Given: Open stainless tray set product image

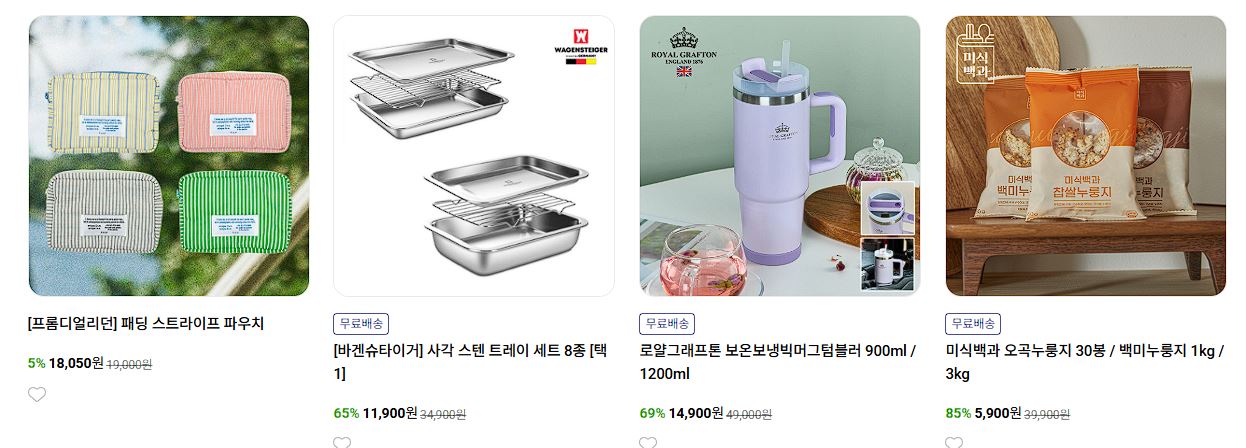Looking at the screenshot, I should [474, 156].
